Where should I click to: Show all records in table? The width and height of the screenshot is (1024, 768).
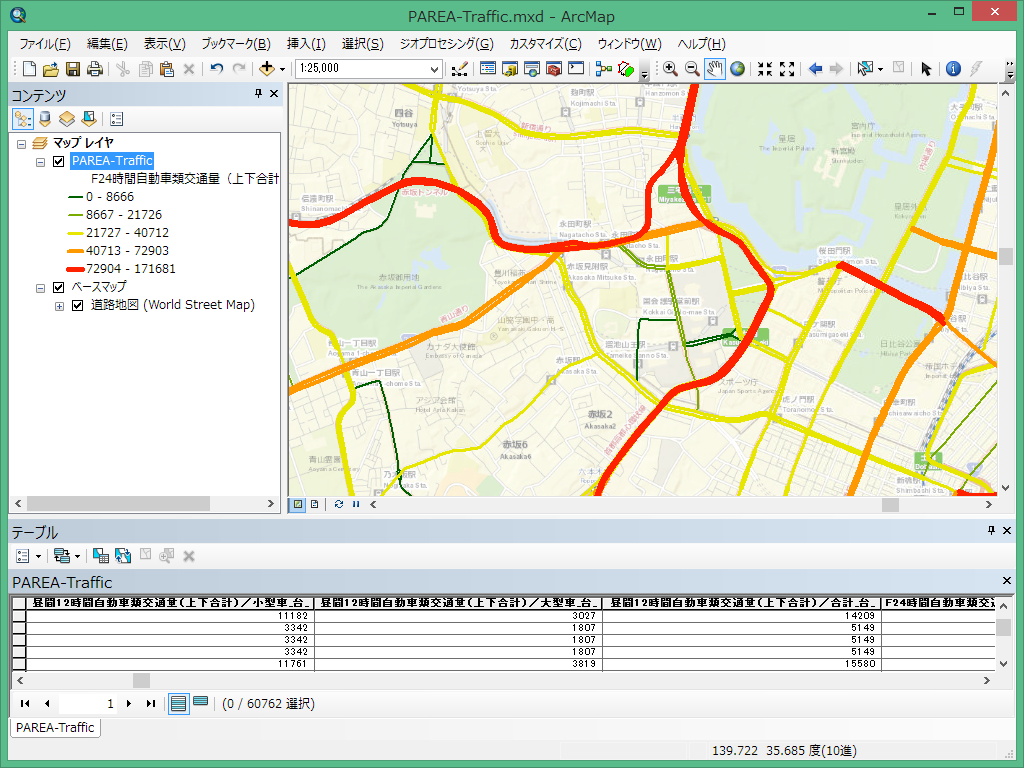(x=178, y=703)
